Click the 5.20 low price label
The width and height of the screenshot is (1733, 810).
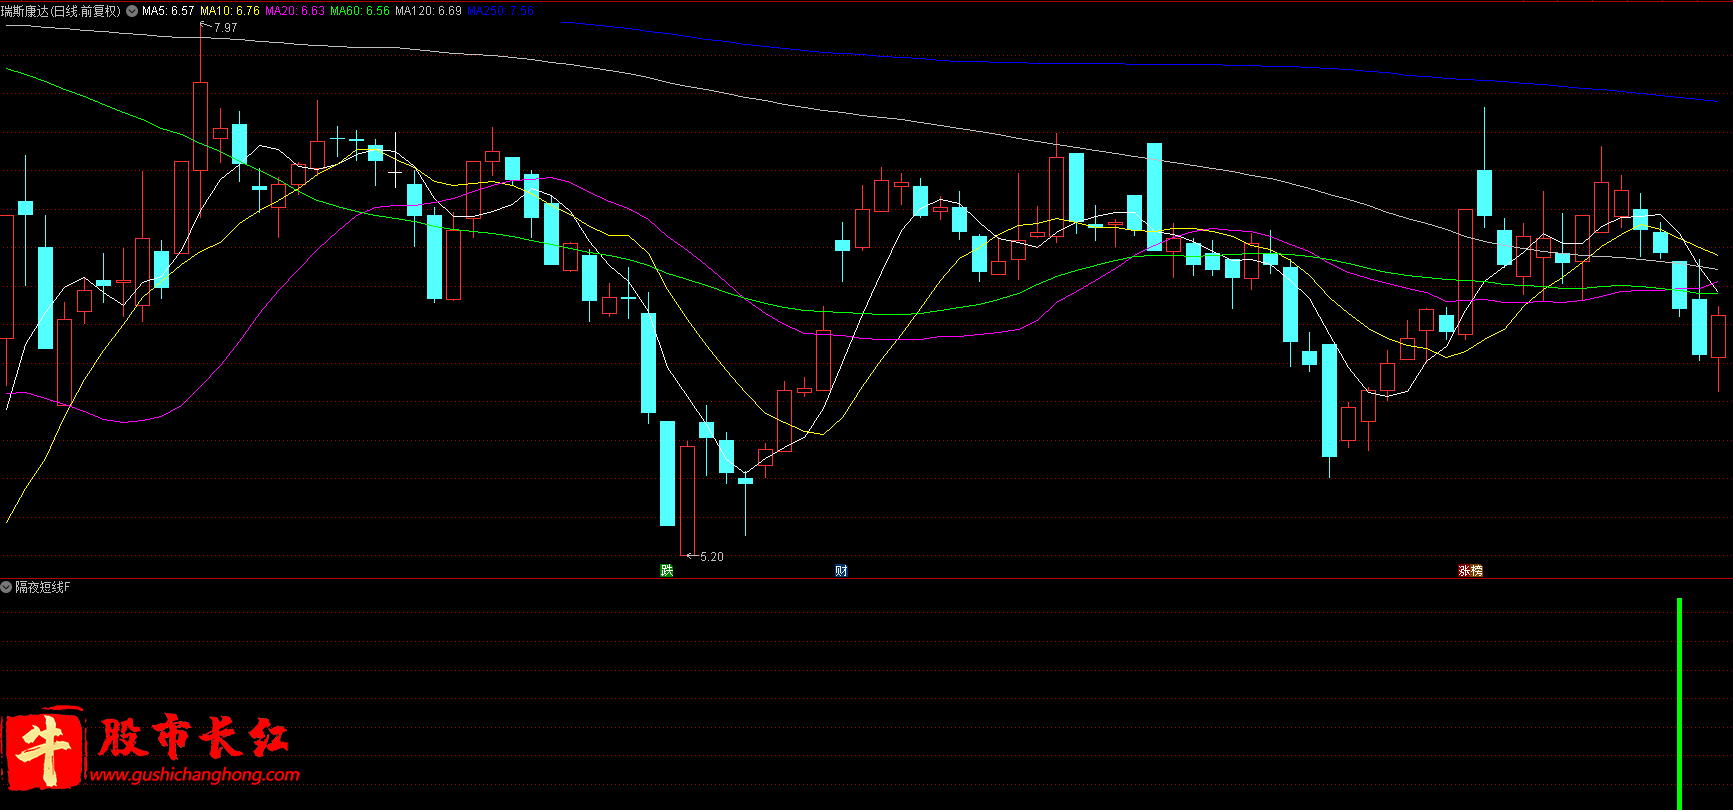point(712,557)
